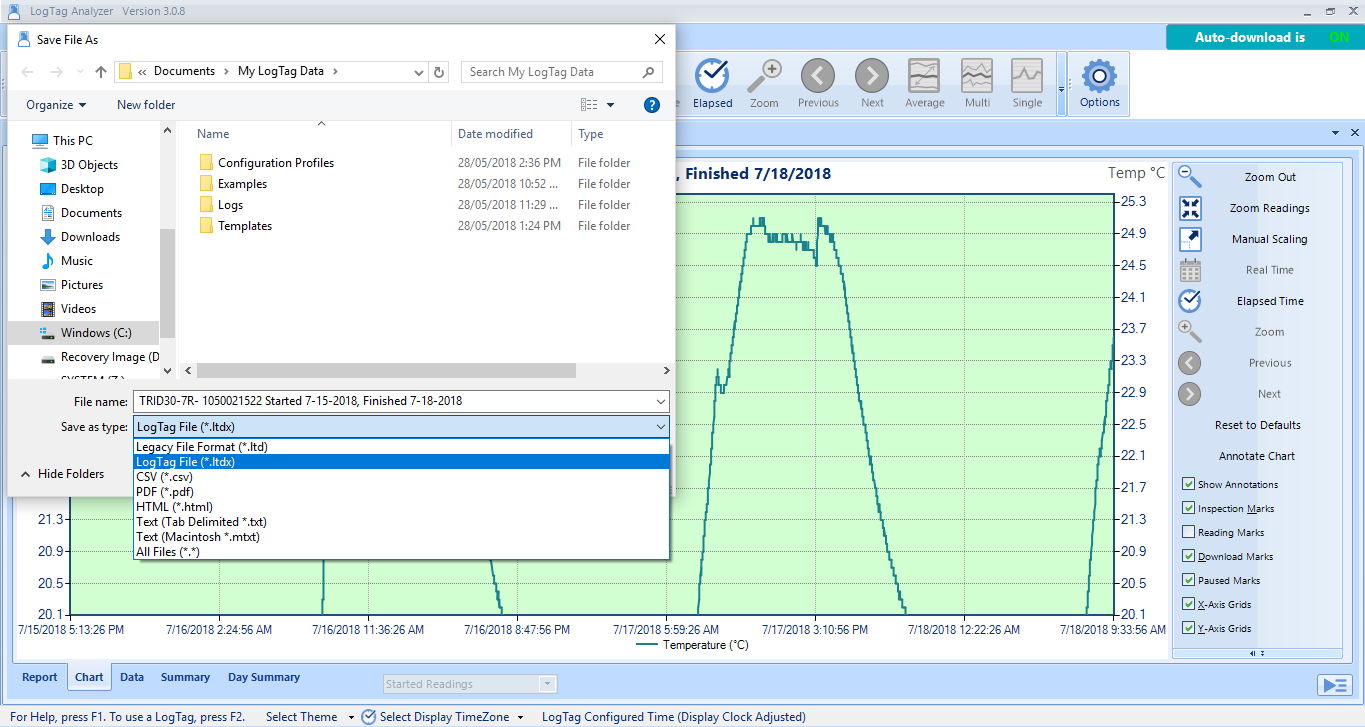Image resolution: width=1365 pixels, height=727 pixels.
Task: Switch to Multi chart view icon
Action: [977, 78]
